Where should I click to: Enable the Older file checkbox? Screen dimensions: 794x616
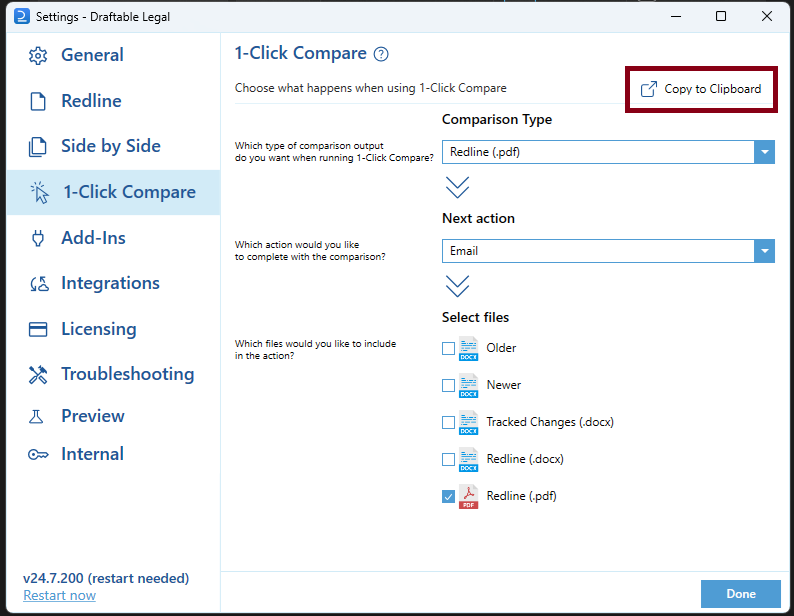click(448, 349)
